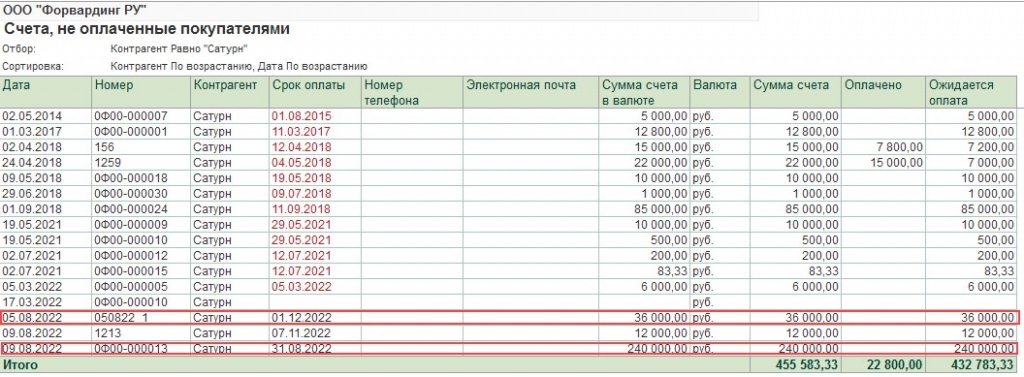Select the report title "Счета, не оплаченные покупателями"
Image resolution: width=1024 pixels, height=377 pixels.
click(x=147, y=29)
